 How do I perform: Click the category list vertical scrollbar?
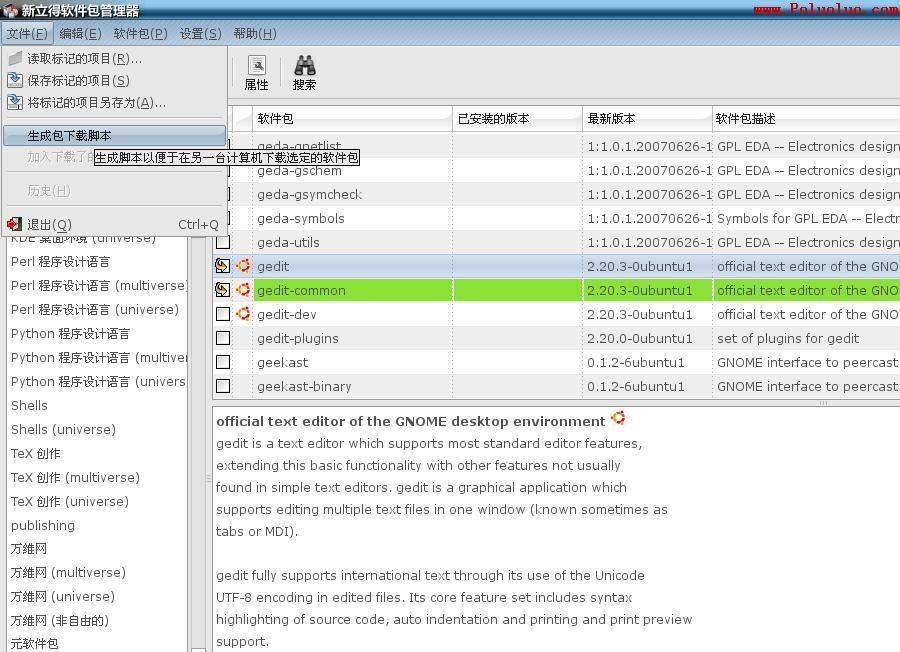pos(198,442)
